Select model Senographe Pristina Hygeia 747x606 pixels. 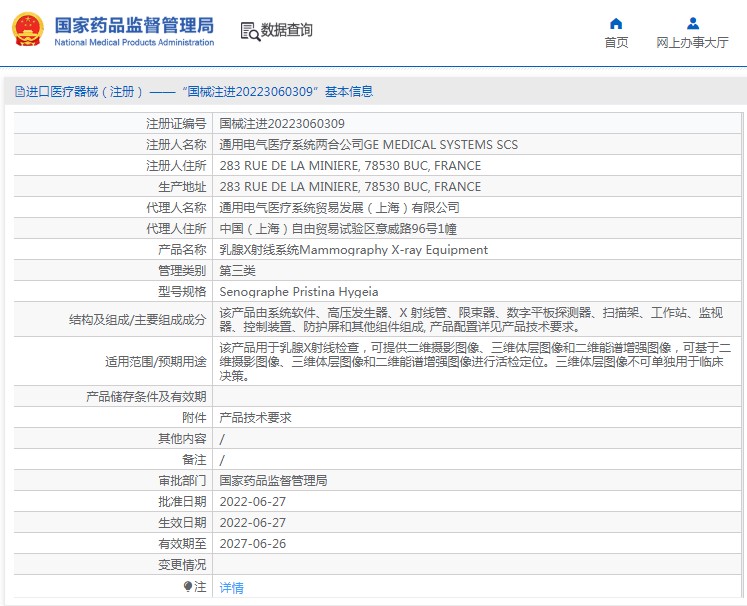[299, 292]
